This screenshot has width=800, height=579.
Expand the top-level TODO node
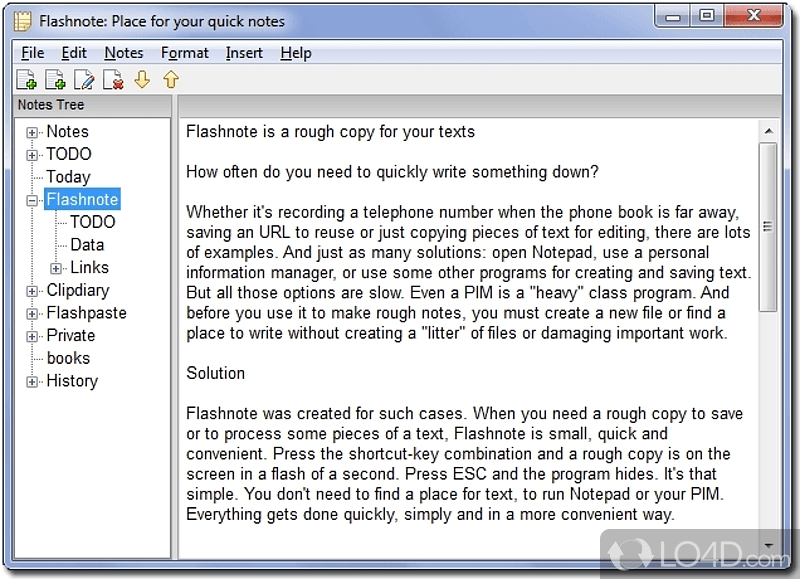tap(32, 155)
